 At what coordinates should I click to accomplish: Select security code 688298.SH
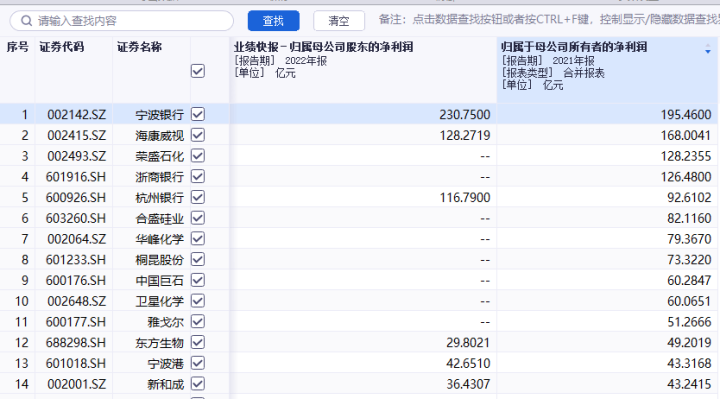[76, 343]
